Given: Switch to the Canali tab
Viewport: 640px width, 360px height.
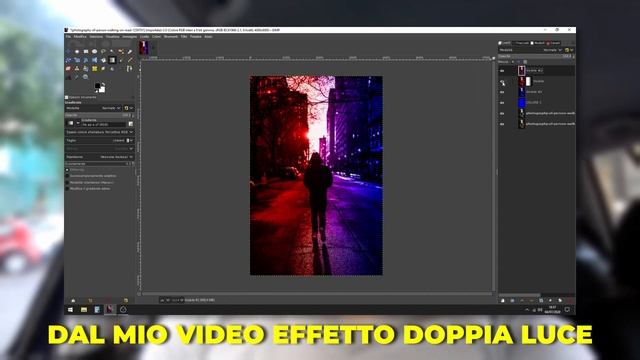Looking at the screenshot, I should click(x=553, y=43).
